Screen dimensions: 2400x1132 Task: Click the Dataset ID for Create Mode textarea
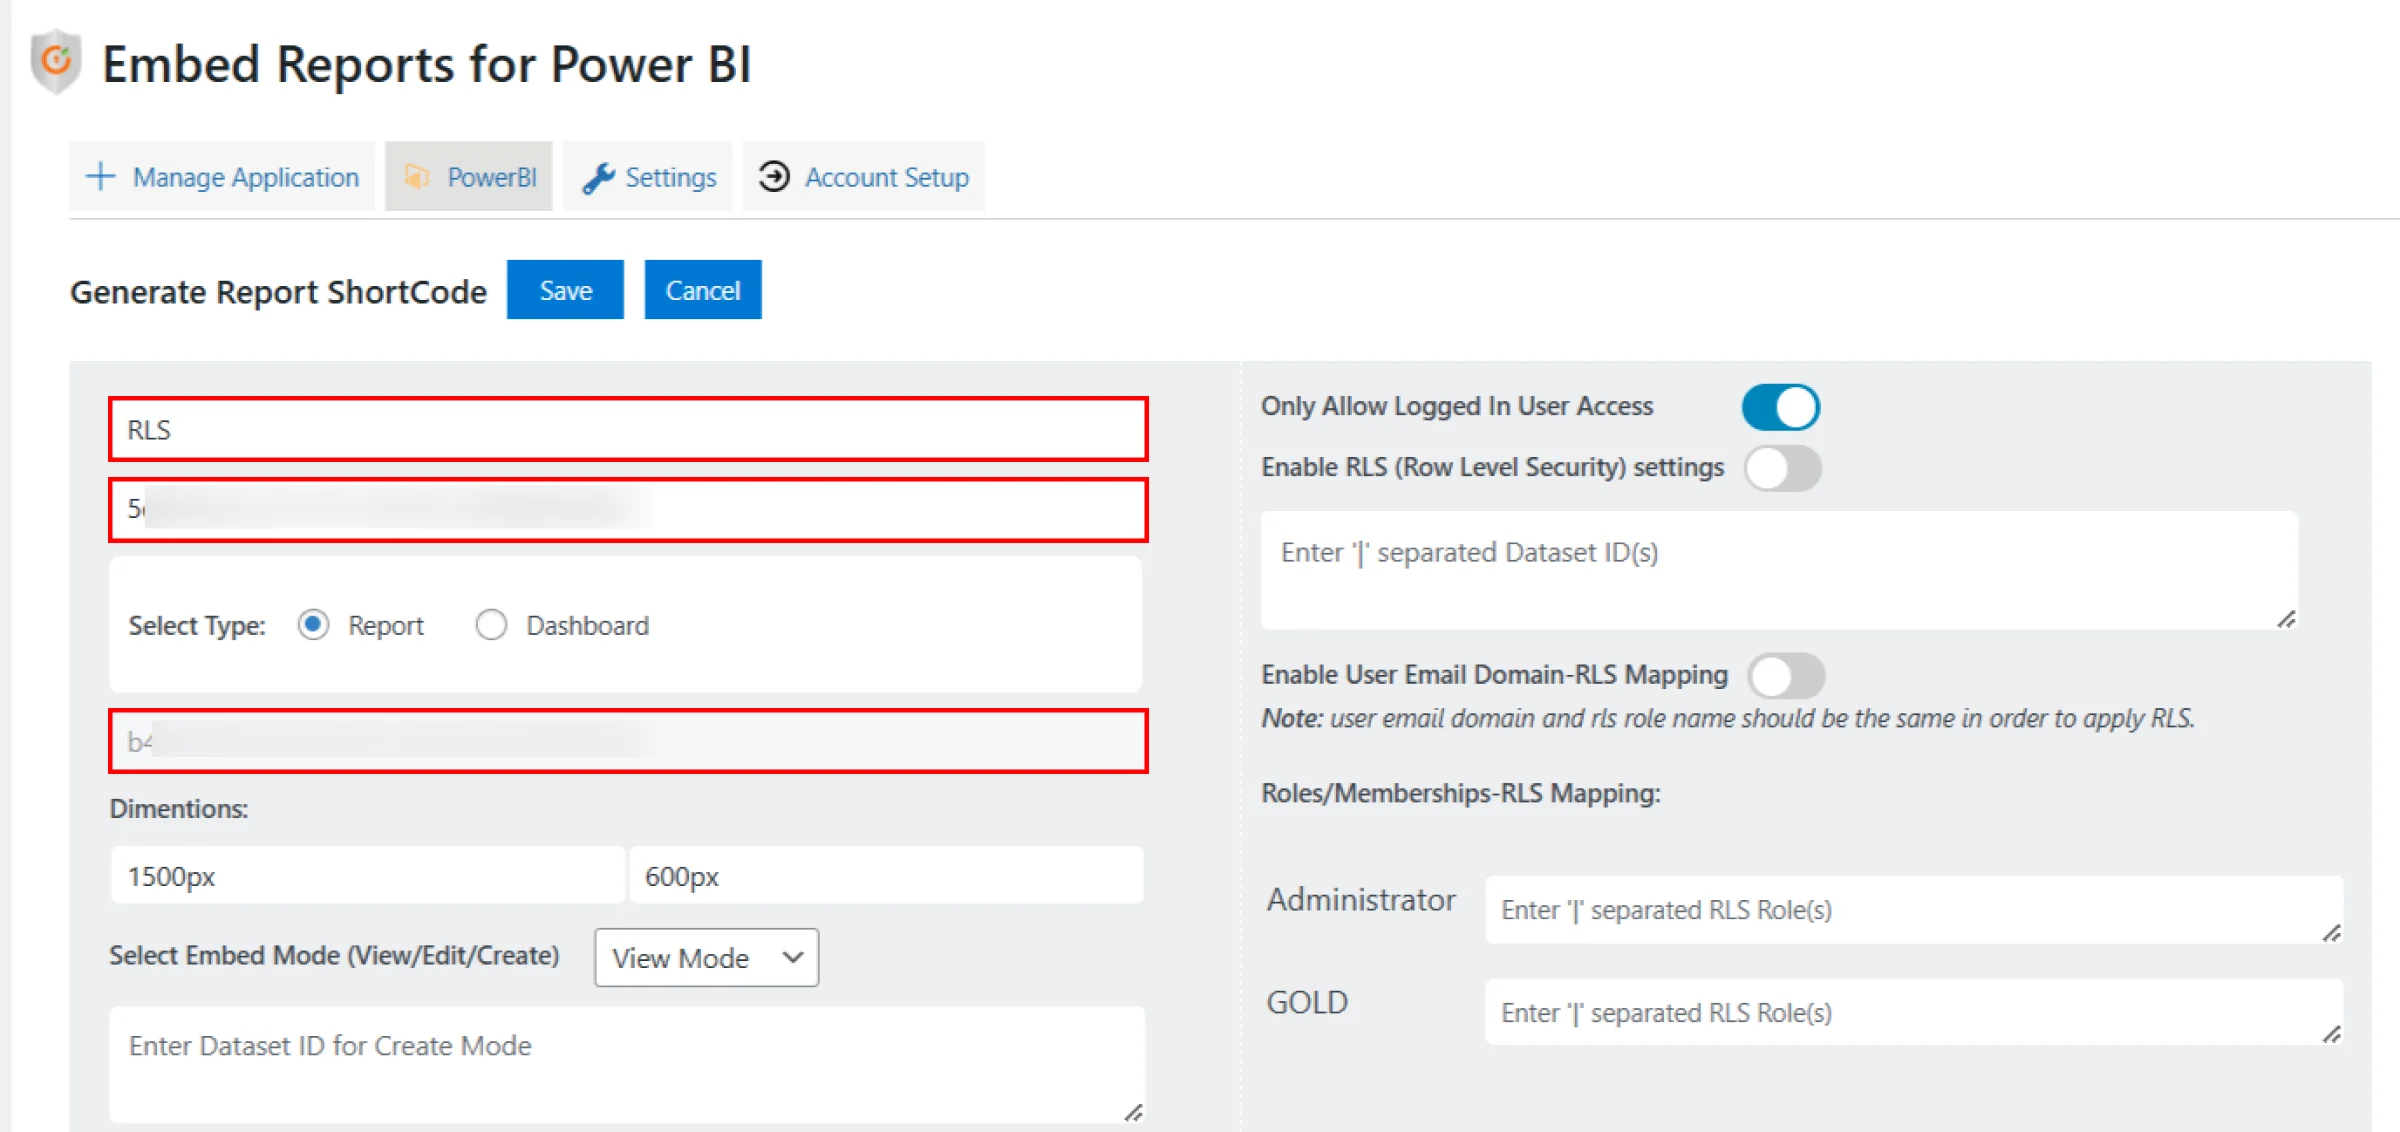pos(627,1065)
